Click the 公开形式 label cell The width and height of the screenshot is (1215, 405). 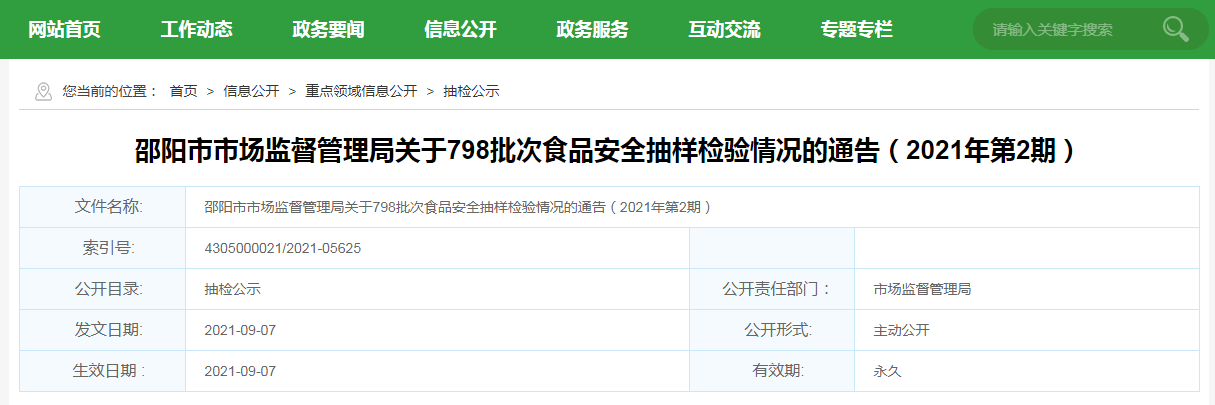[x=772, y=330]
